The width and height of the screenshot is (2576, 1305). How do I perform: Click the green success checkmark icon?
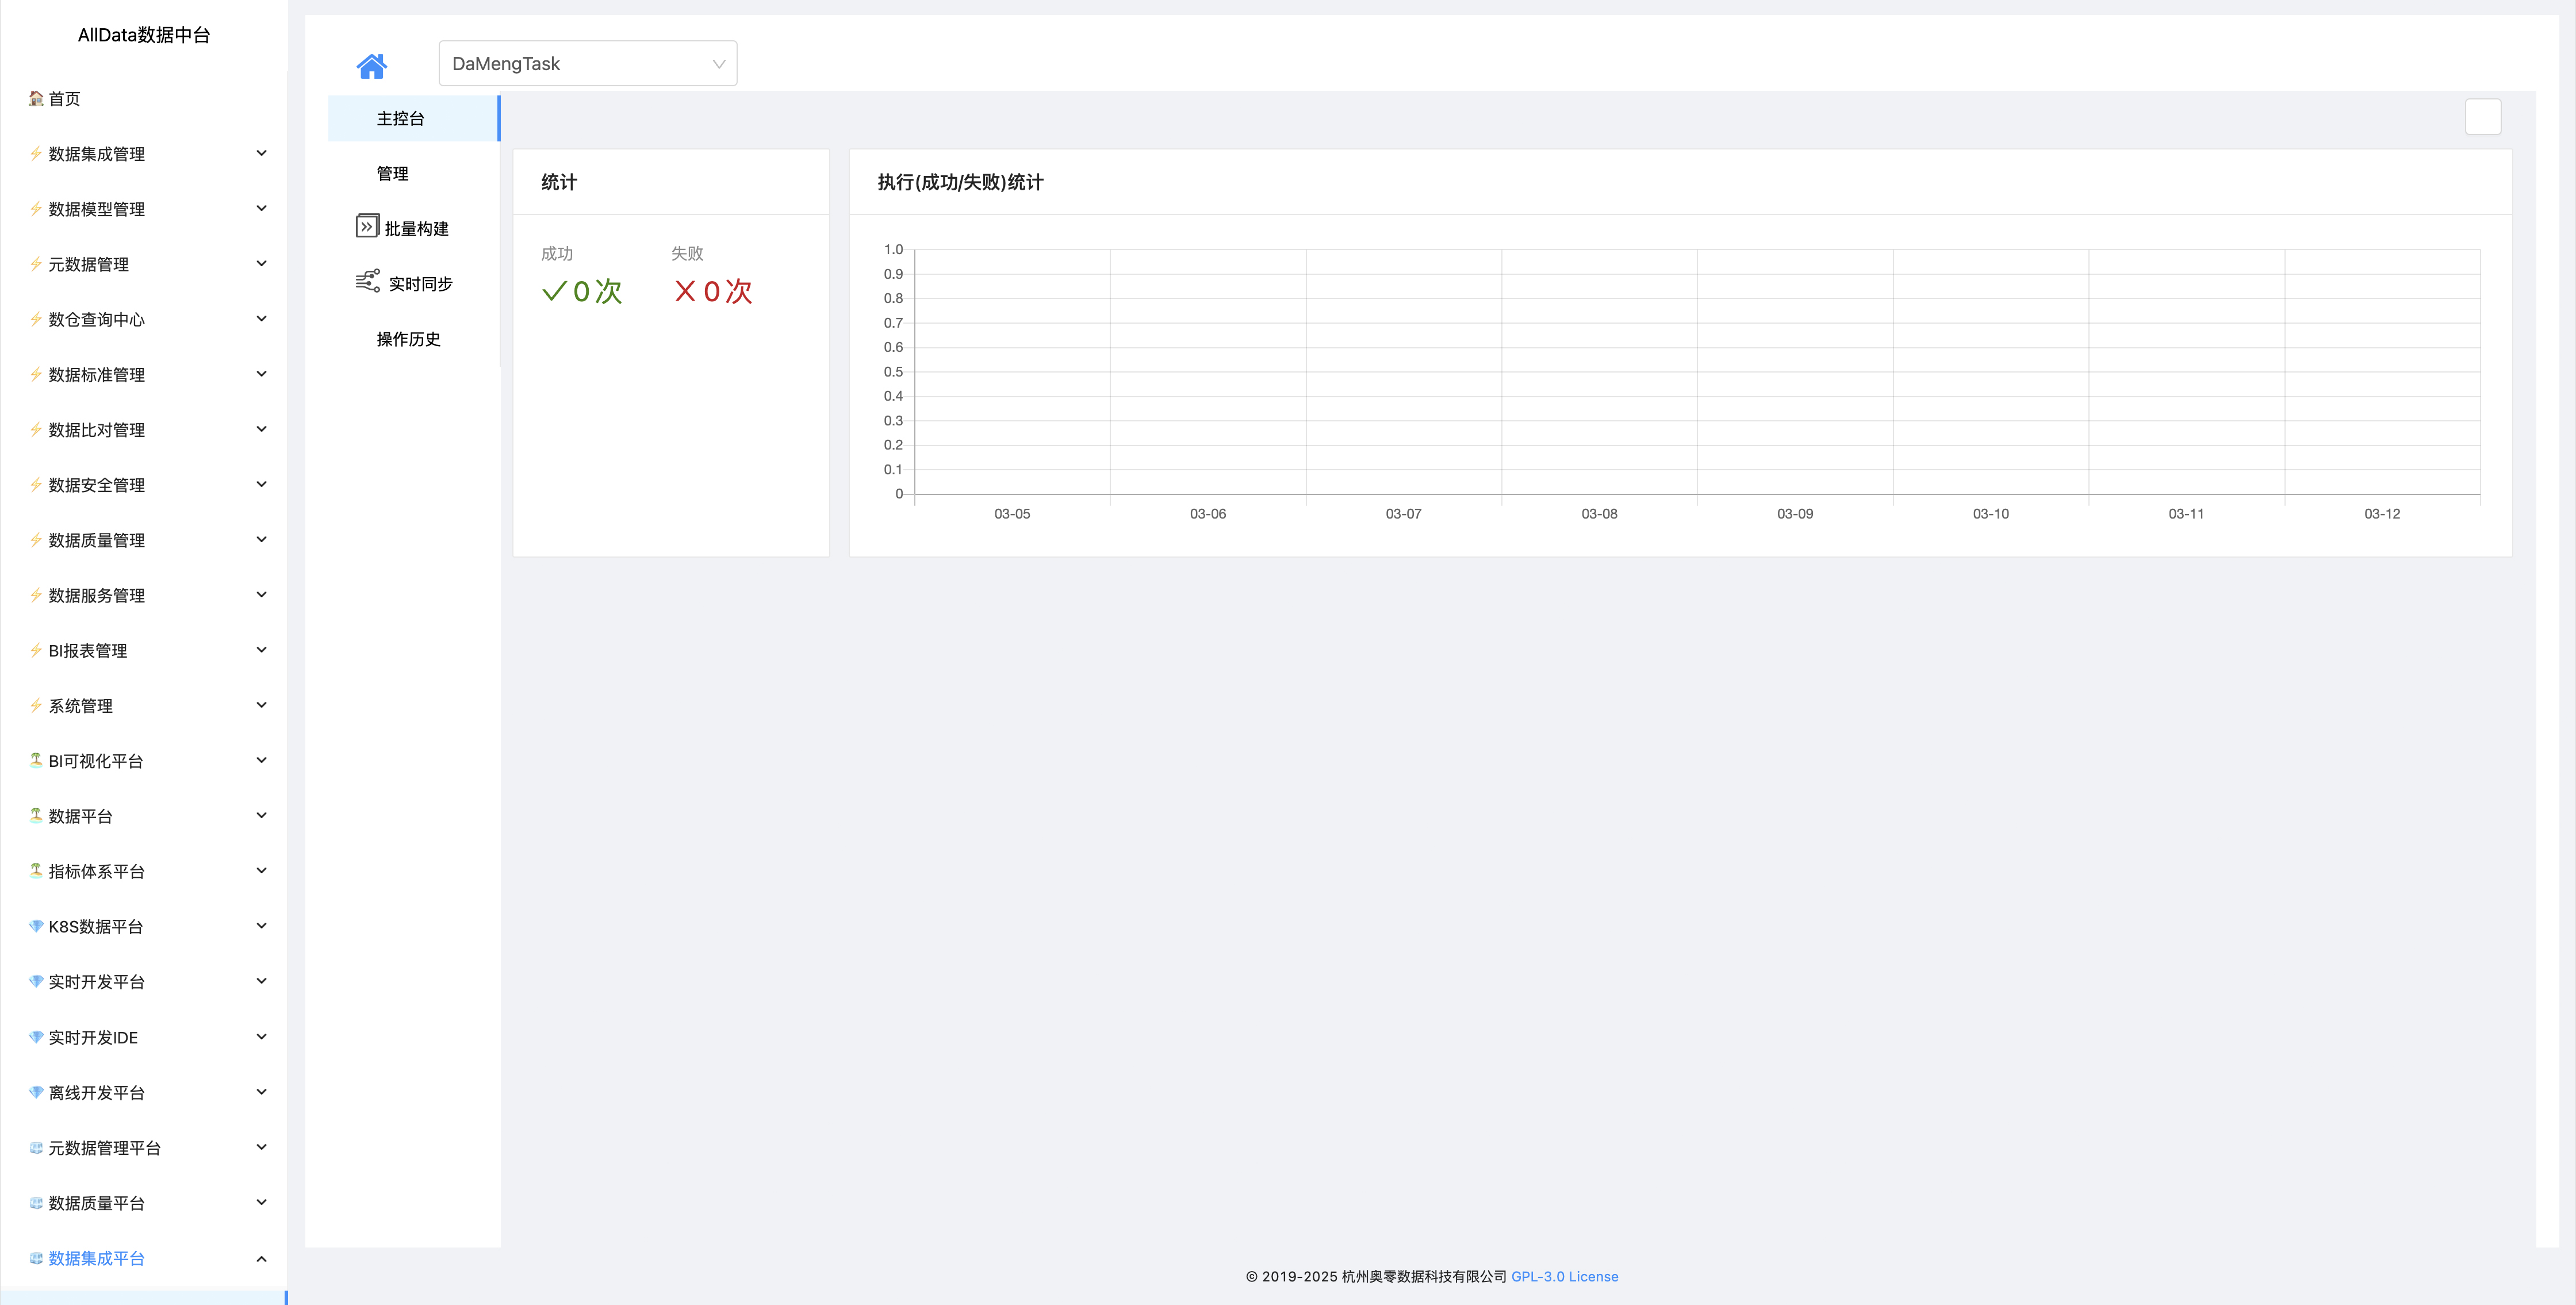pos(554,291)
